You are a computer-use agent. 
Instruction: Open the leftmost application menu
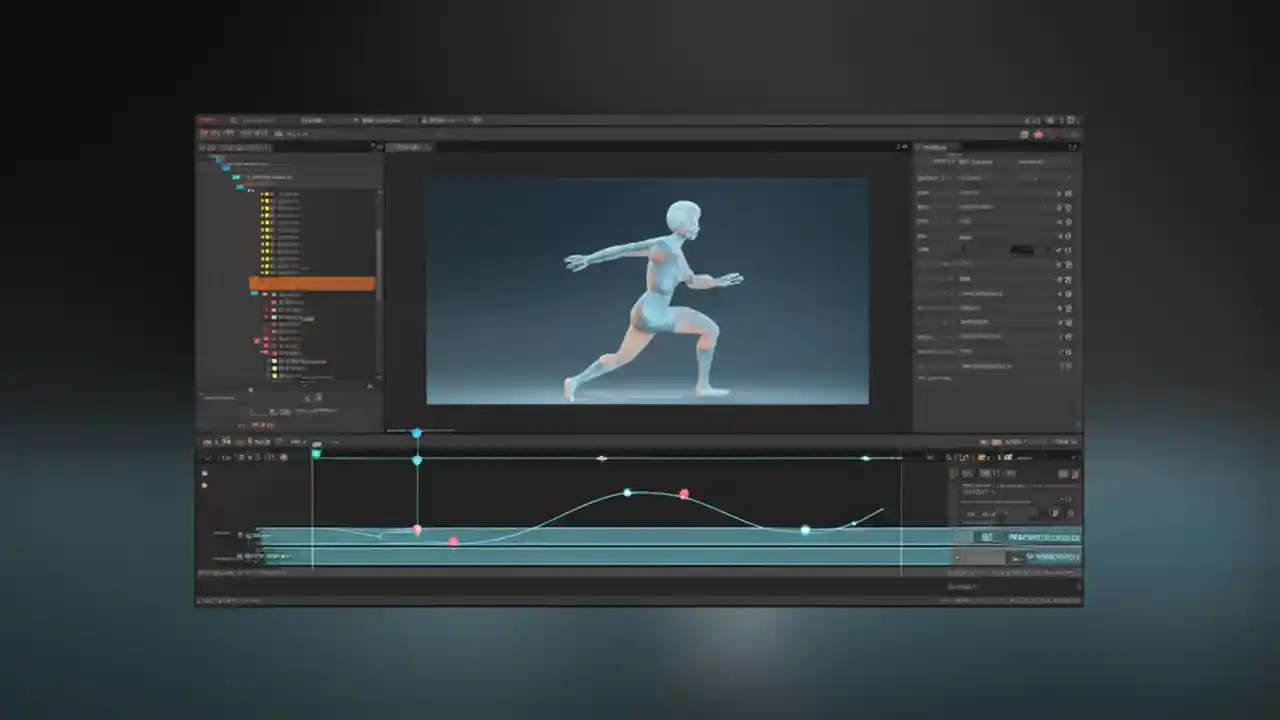[x=208, y=120]
